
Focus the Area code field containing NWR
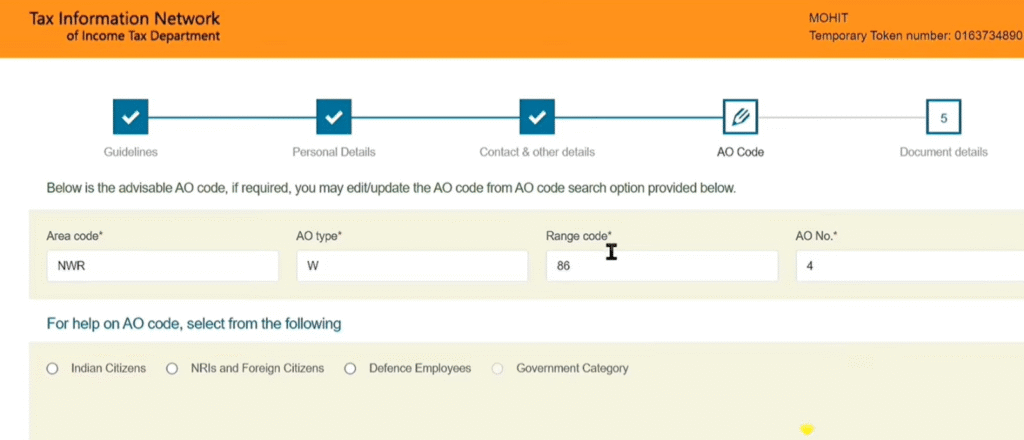(x=162, y=267)
